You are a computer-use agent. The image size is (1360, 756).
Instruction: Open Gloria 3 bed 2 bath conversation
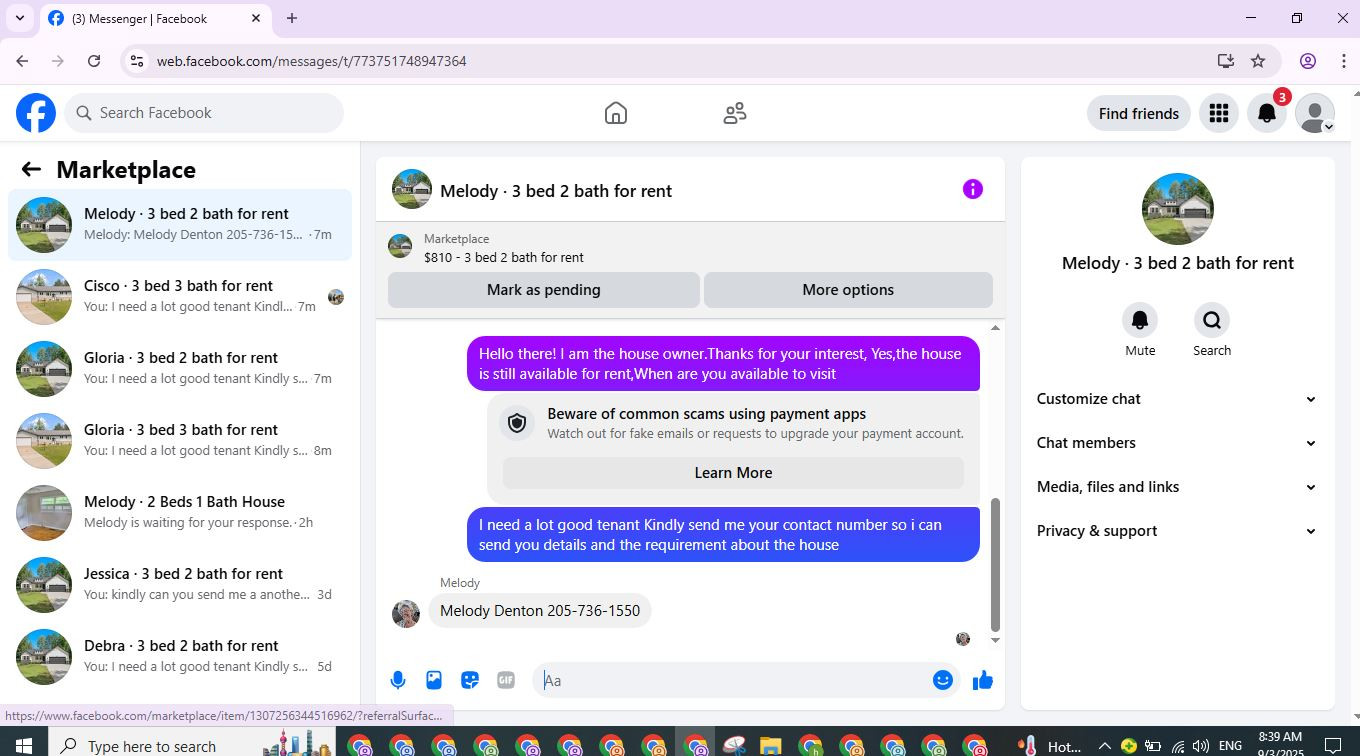[x=180, y=368]
